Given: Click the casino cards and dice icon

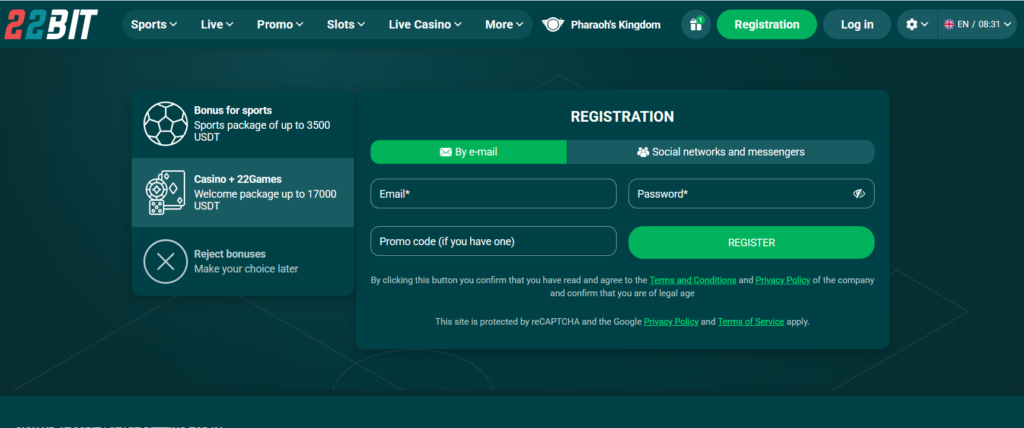Looking at the screenshot, I should tap(165, 192).
